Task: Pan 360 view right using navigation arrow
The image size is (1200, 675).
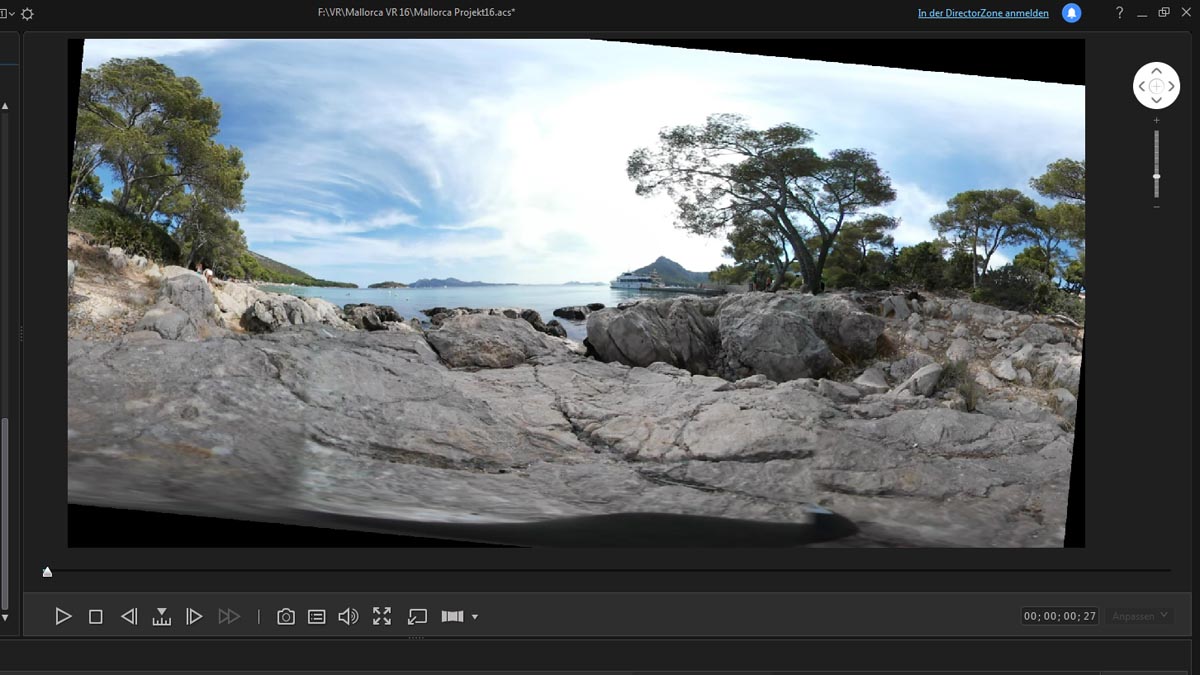Action: (x=1172, y=86)
